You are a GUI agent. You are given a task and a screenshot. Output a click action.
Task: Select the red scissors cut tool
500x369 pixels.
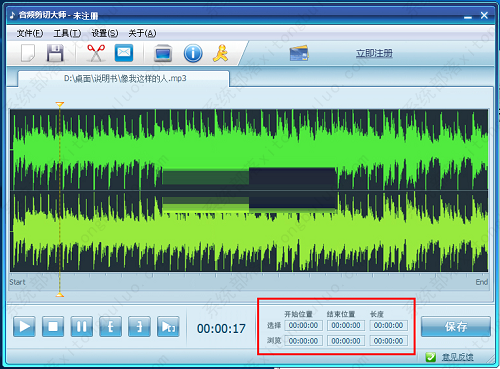(x=96, y=53)
